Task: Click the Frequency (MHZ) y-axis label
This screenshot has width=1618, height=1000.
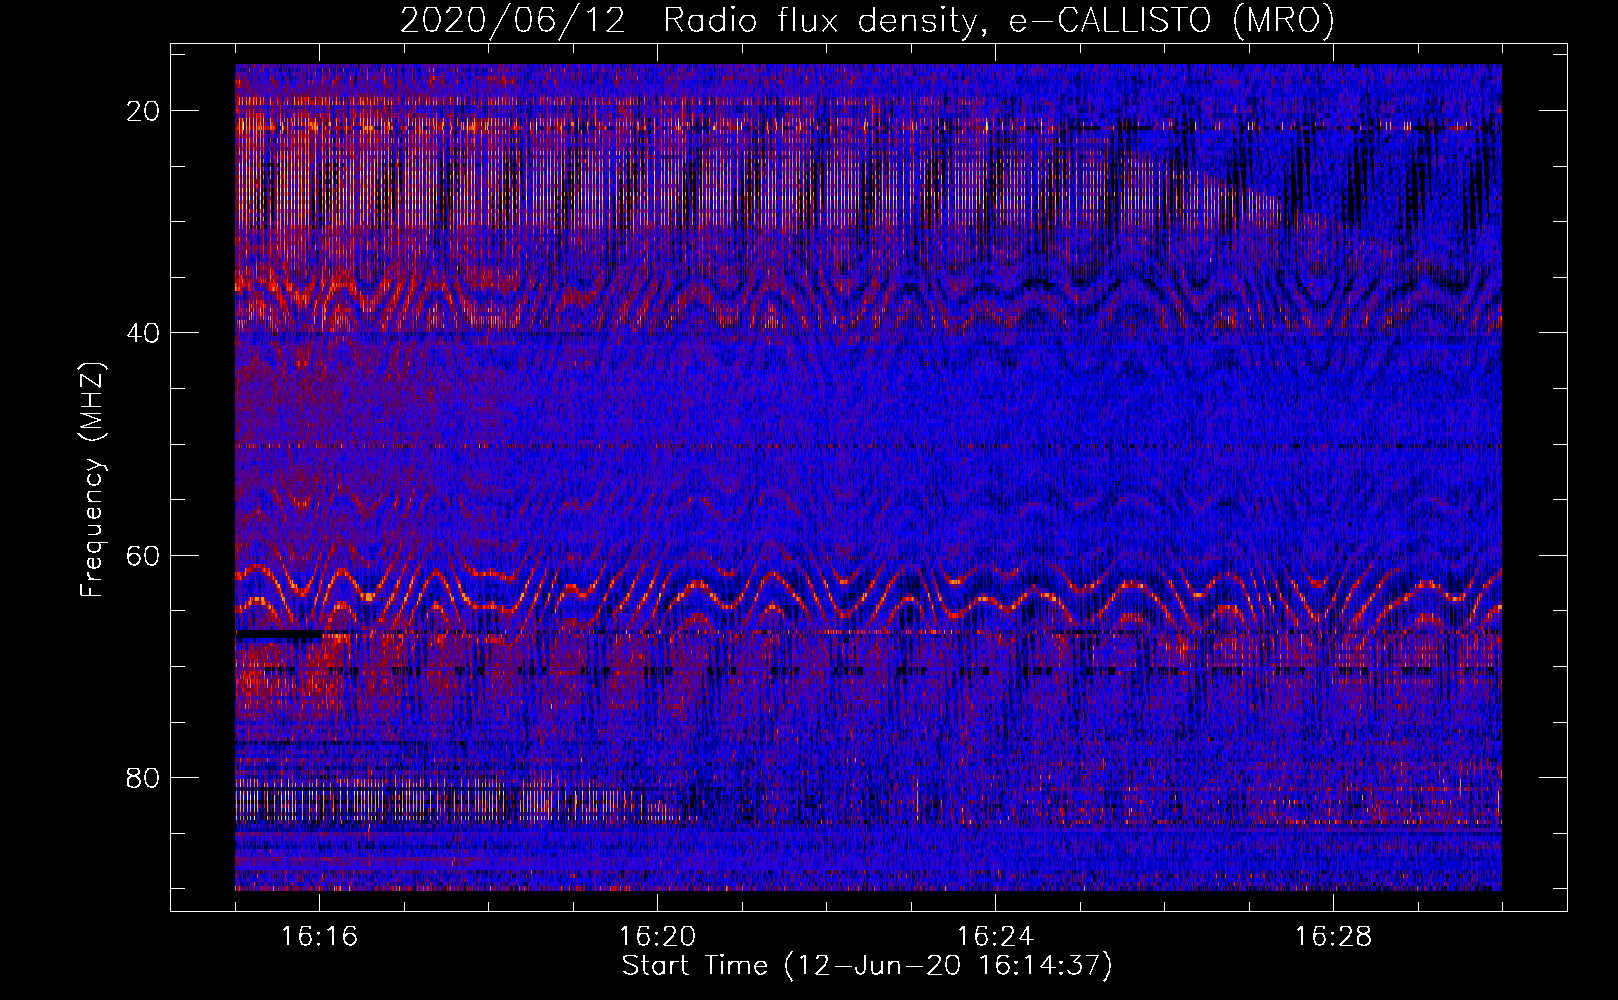Action: pyautogui.click(x=92, y=480)
